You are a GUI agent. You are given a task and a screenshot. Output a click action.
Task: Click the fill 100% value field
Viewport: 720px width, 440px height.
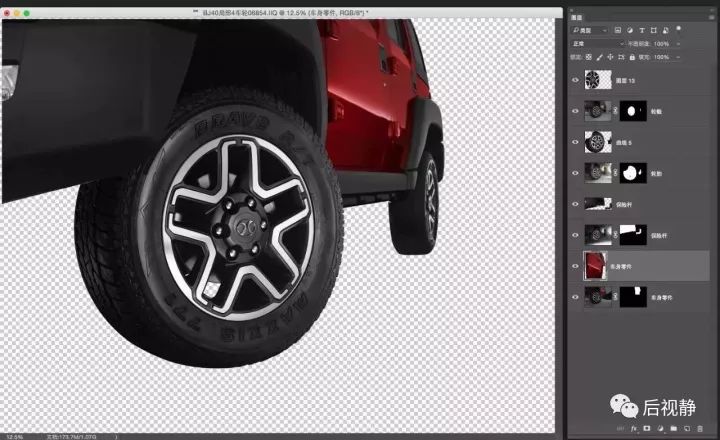point(662,57)
